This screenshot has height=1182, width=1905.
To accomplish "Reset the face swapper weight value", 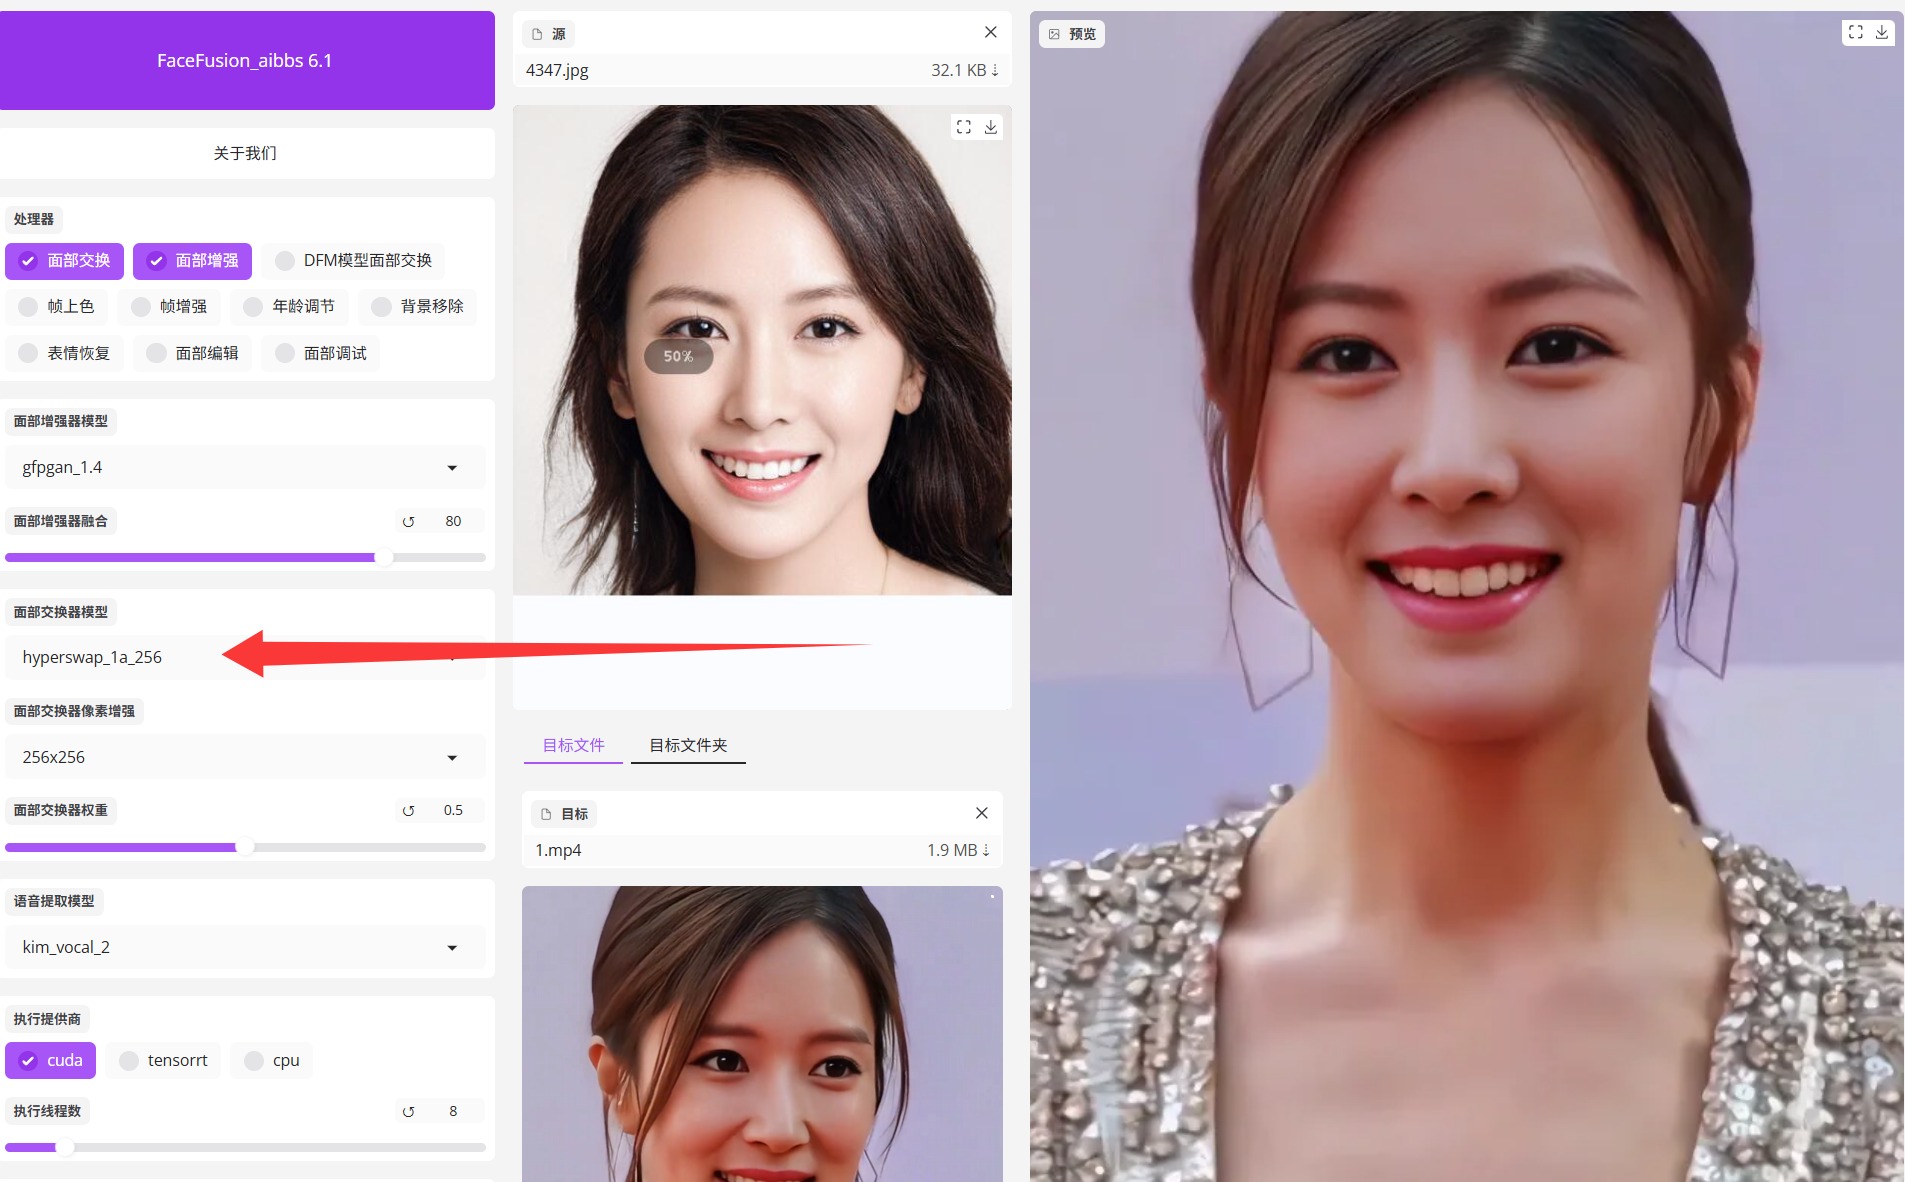I will coord(408,810).
